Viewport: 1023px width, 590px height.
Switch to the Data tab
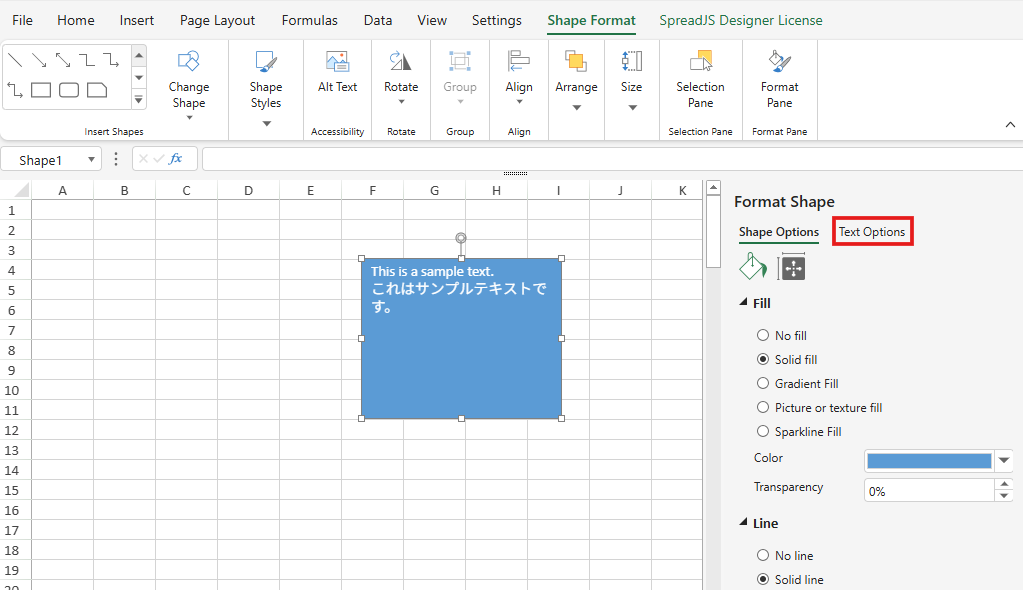coord(378,20)
